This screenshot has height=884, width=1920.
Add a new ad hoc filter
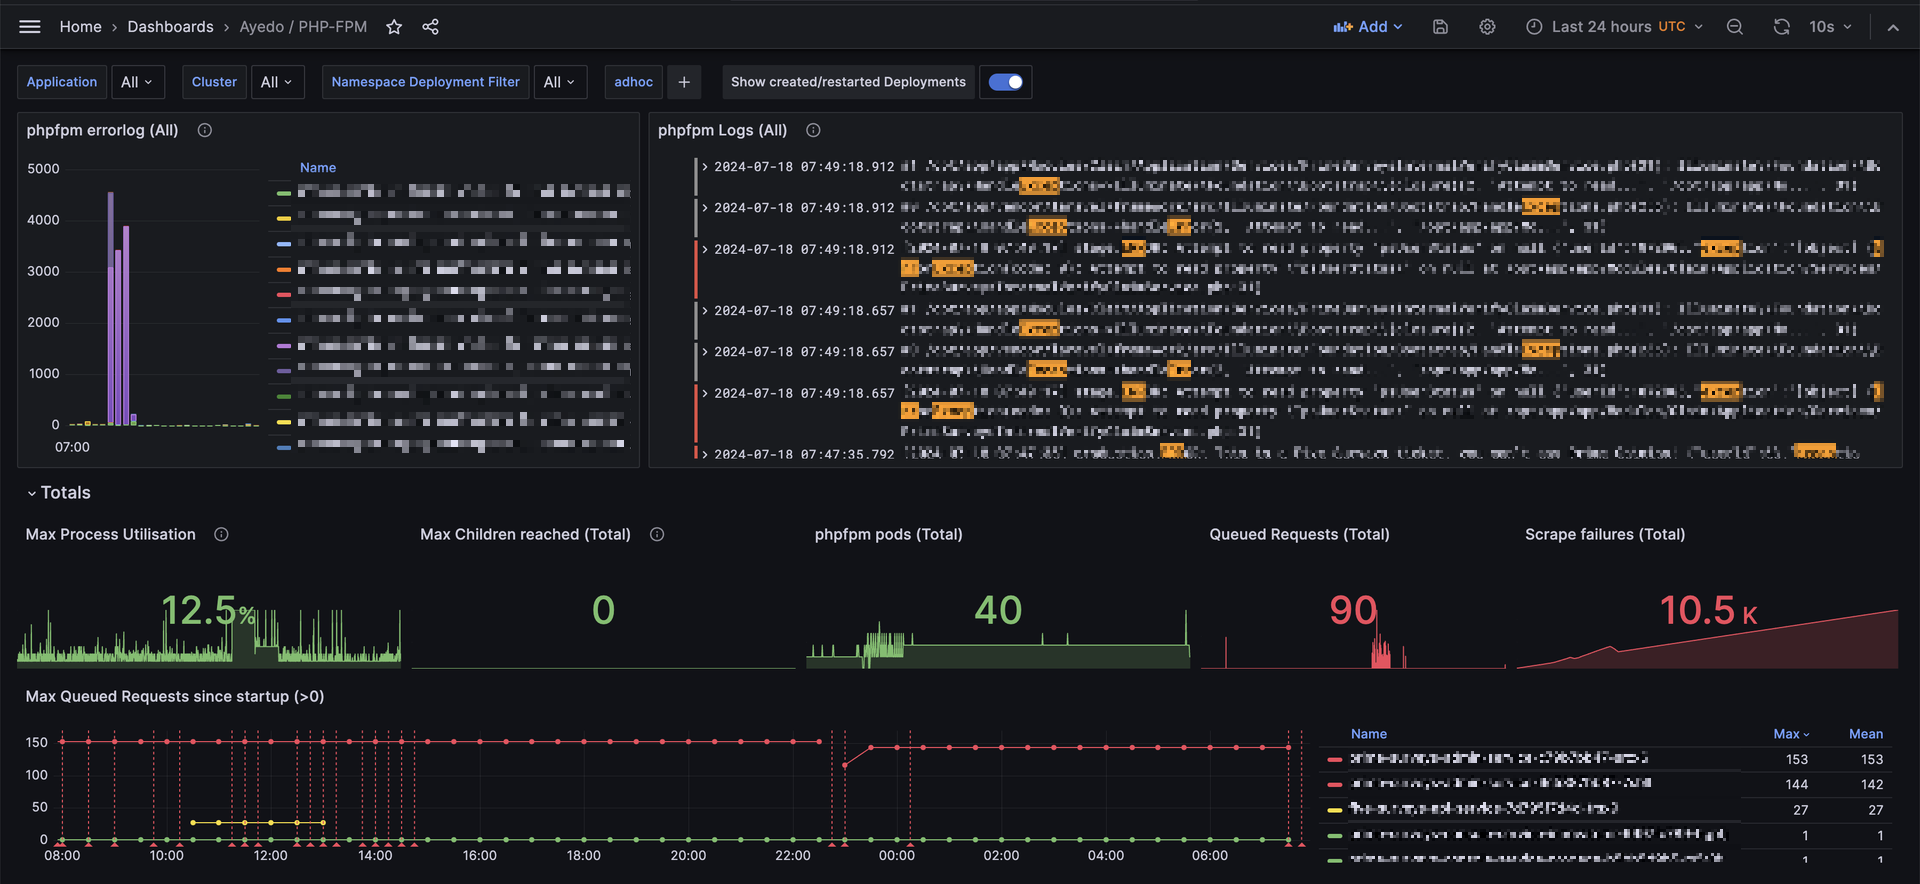[684, 82]
